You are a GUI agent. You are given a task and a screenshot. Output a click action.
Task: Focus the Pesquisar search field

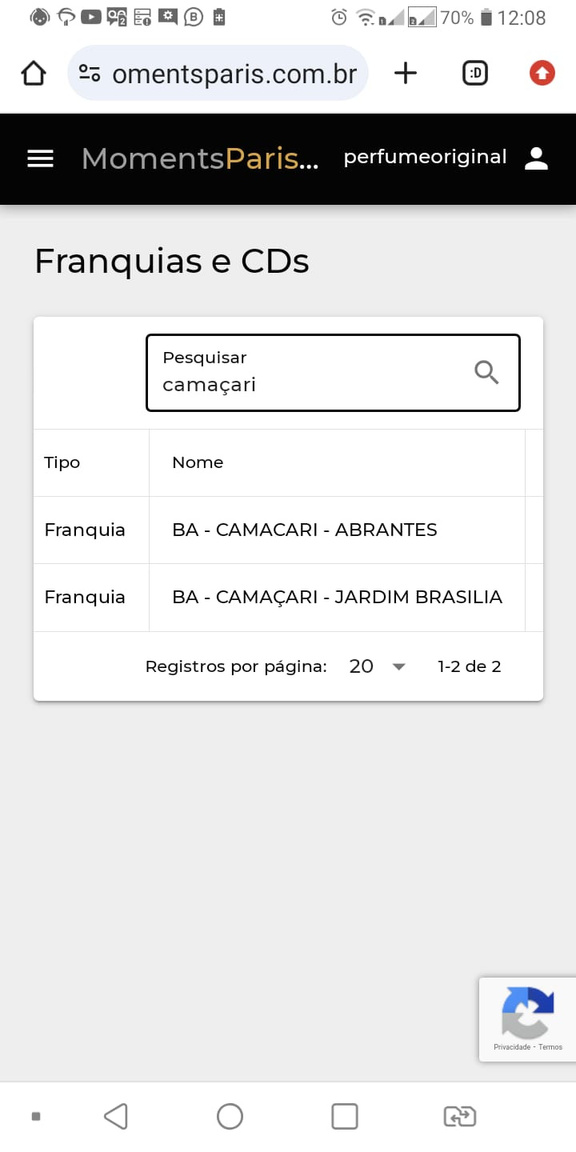(x=333, y=373)
